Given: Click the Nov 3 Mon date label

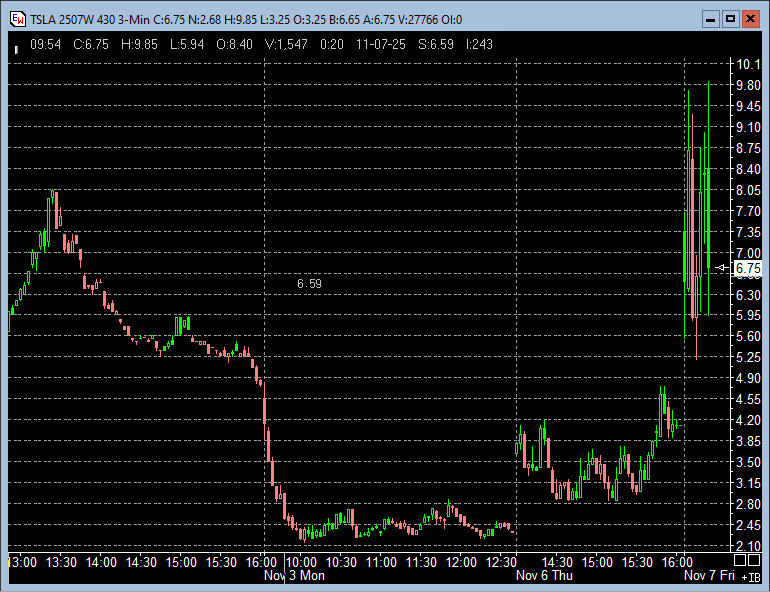Looking at the screenshot, I should (294, 576).
